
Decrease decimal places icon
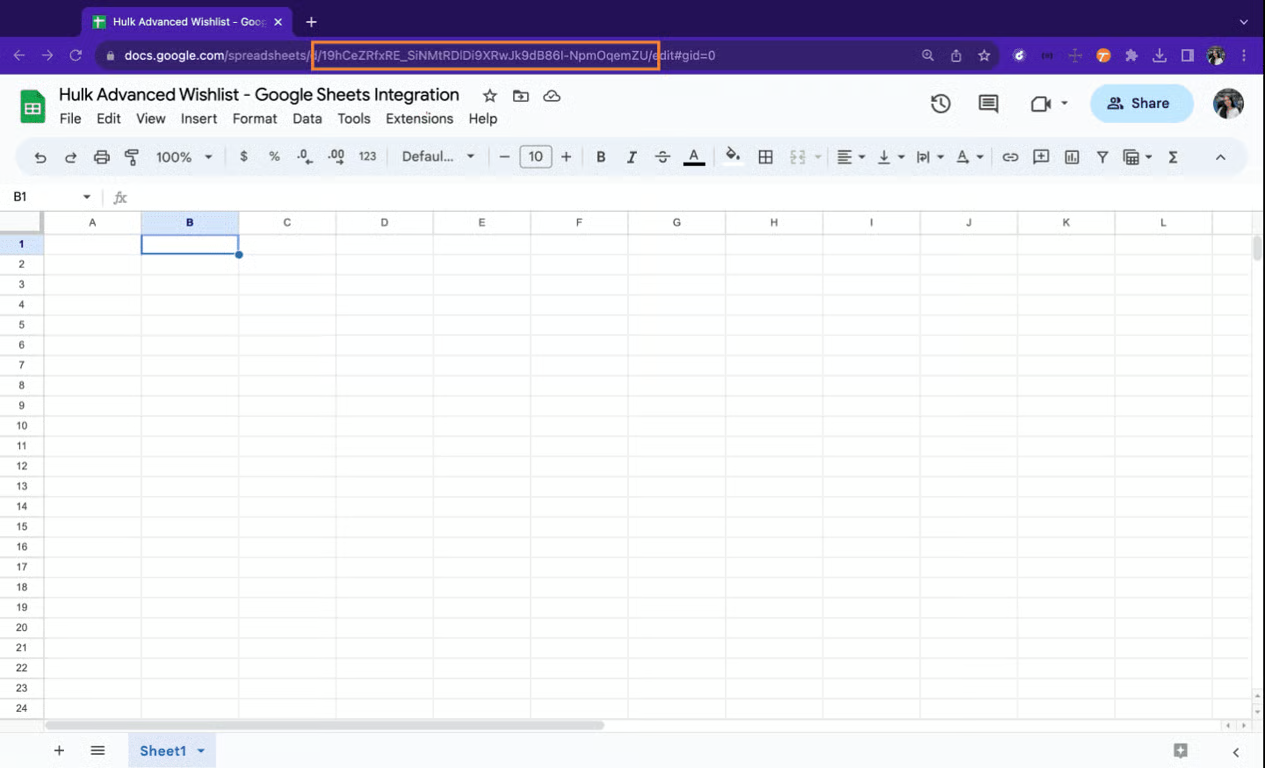(305, 157)
